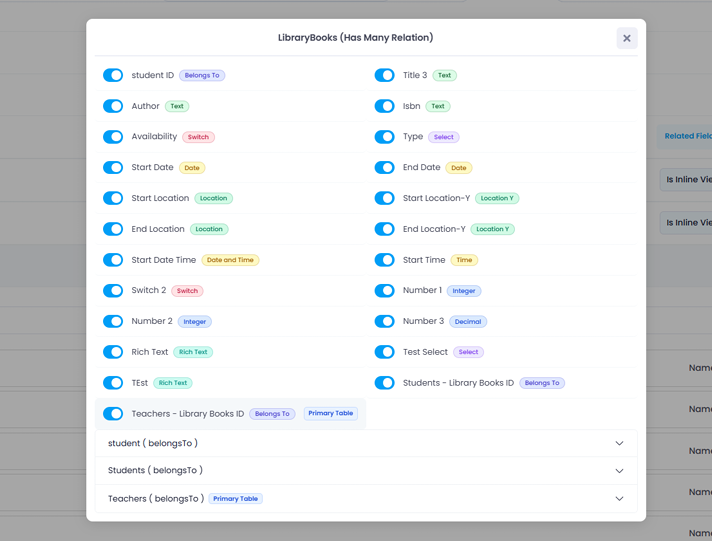This screenshot has width=712, height=541.
Task: Click Primary Table badge beside Teachers ( belongsTo )
Action: (x=236, y=499)
